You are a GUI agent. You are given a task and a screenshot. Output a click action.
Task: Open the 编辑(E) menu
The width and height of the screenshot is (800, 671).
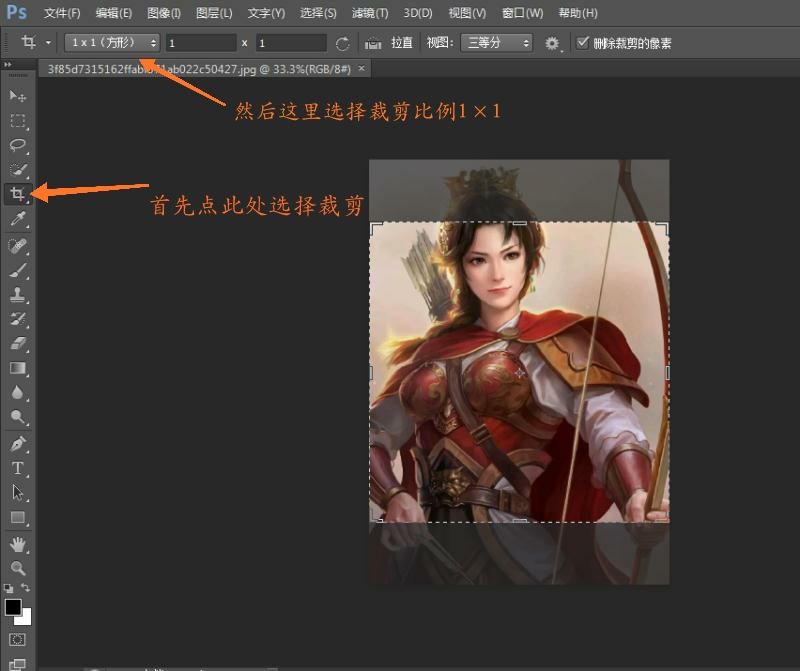pos(114,13)
